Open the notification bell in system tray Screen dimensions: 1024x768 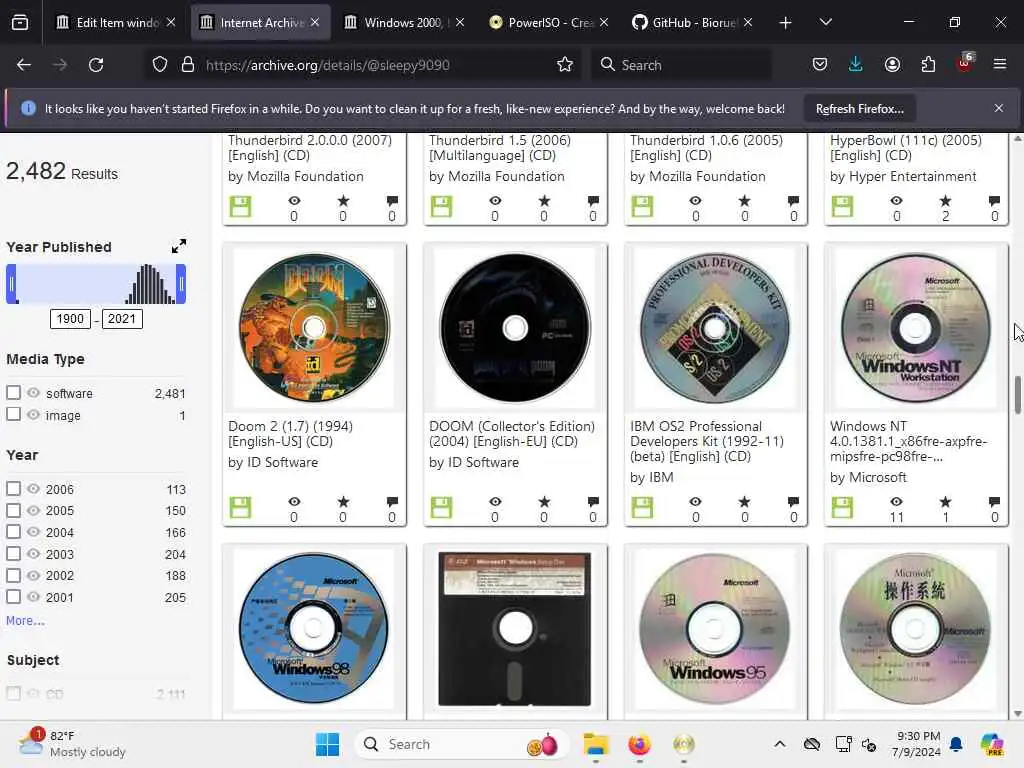point(956,744)
